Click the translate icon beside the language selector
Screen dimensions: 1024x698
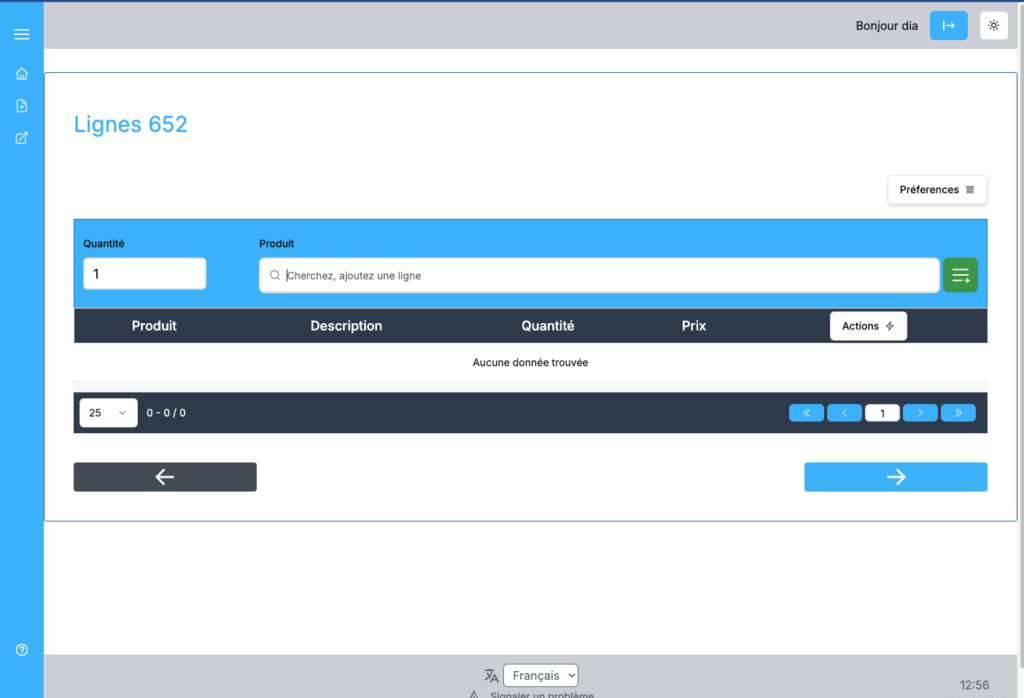[490, 675]
